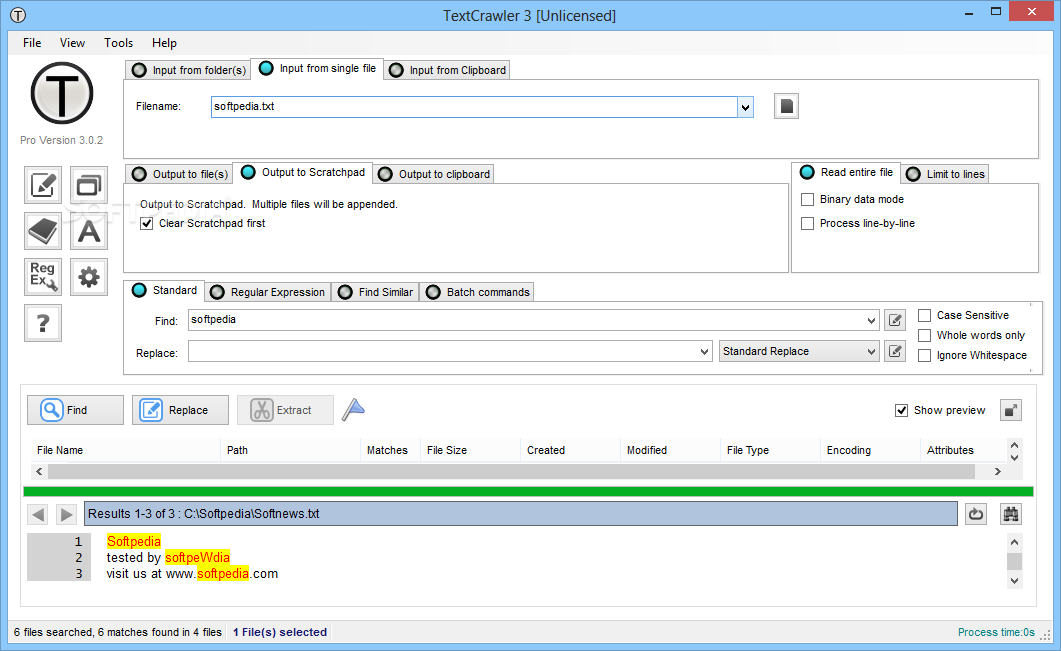Click the blue flag icon near Extract
The width and height of the screenshot is (1061, 651).
click(353, 409)
